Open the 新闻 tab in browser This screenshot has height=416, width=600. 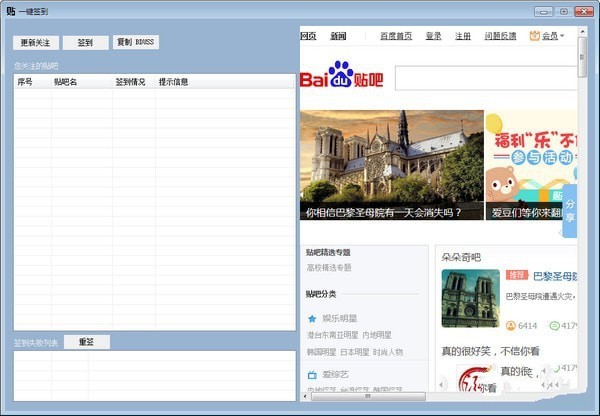coord(338,36)
